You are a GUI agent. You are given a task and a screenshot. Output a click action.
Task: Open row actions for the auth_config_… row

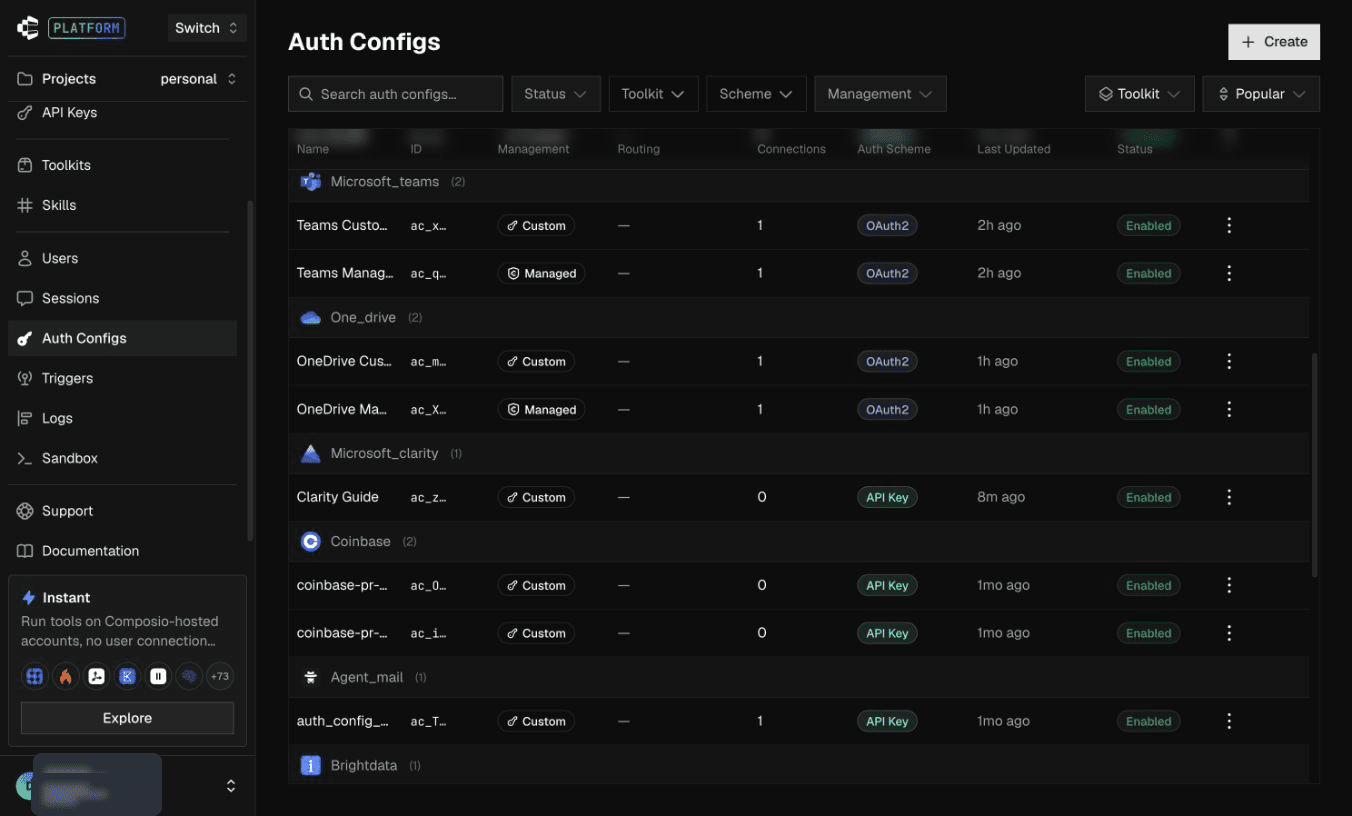pos(1229,722)
